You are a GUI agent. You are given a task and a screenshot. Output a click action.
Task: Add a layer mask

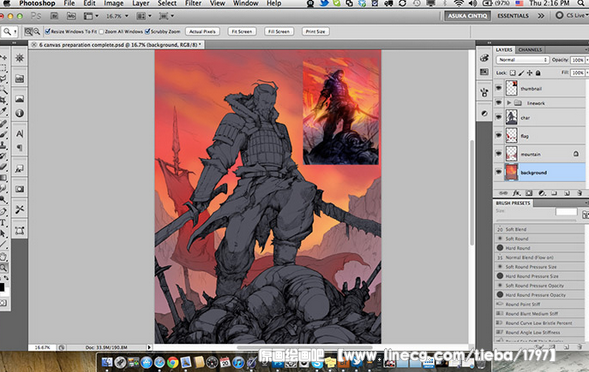529,193
